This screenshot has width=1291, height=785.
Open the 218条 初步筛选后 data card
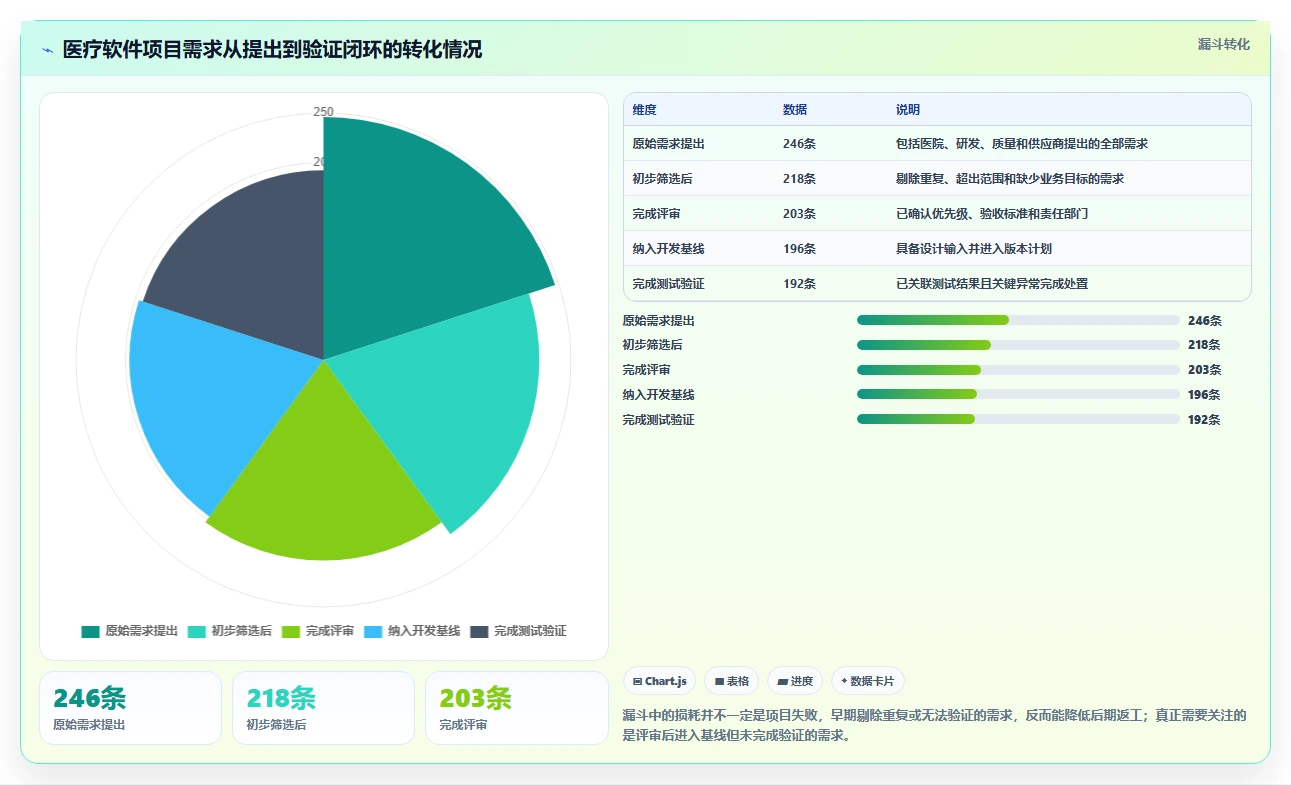(x=323, y=708)
